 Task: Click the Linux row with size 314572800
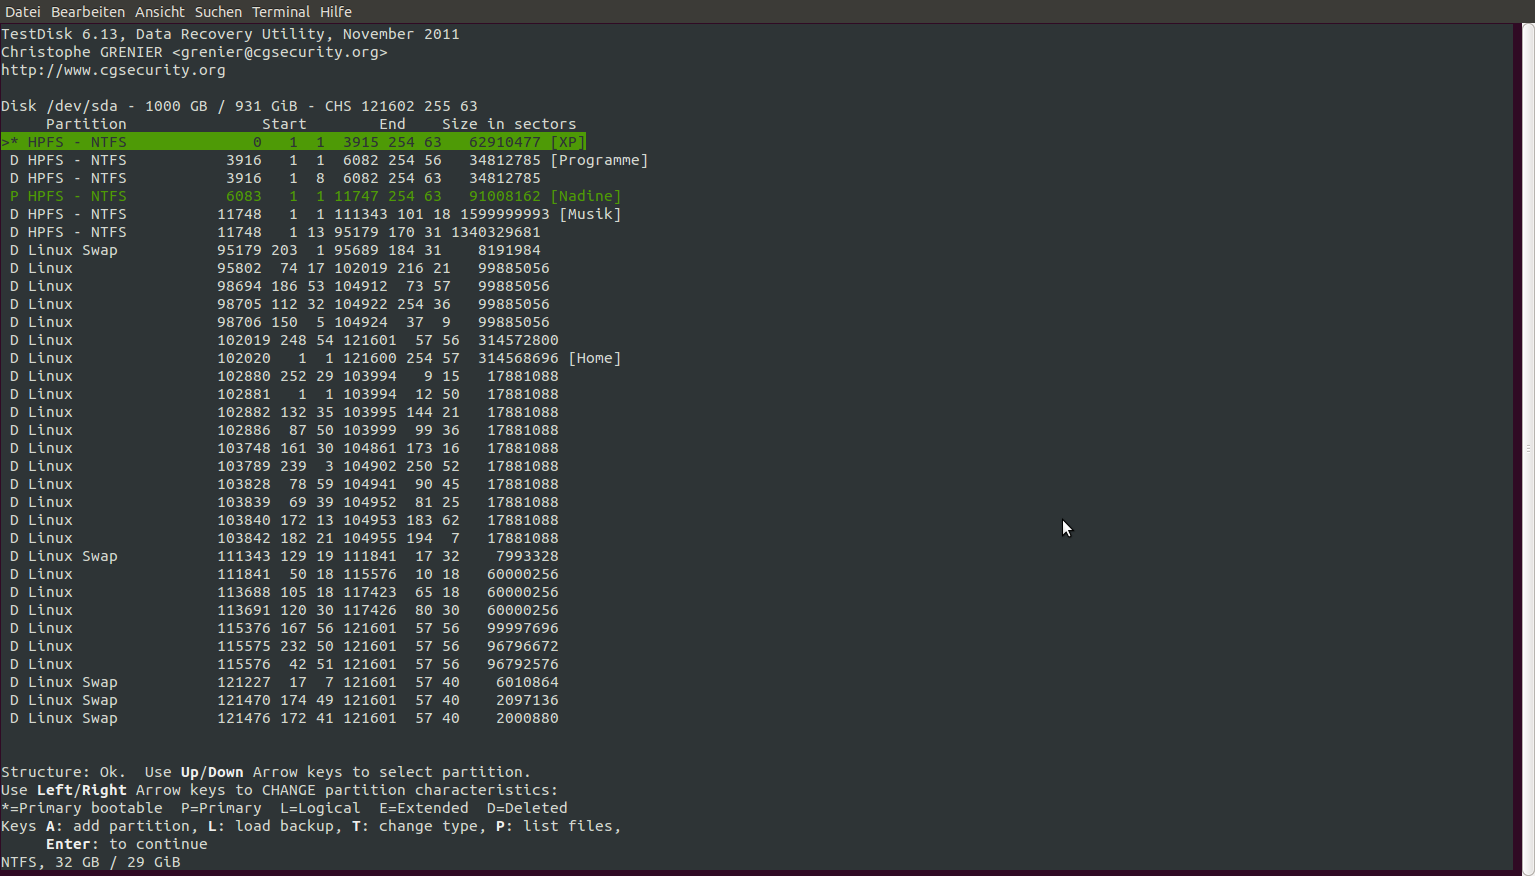tap(284, 340)
